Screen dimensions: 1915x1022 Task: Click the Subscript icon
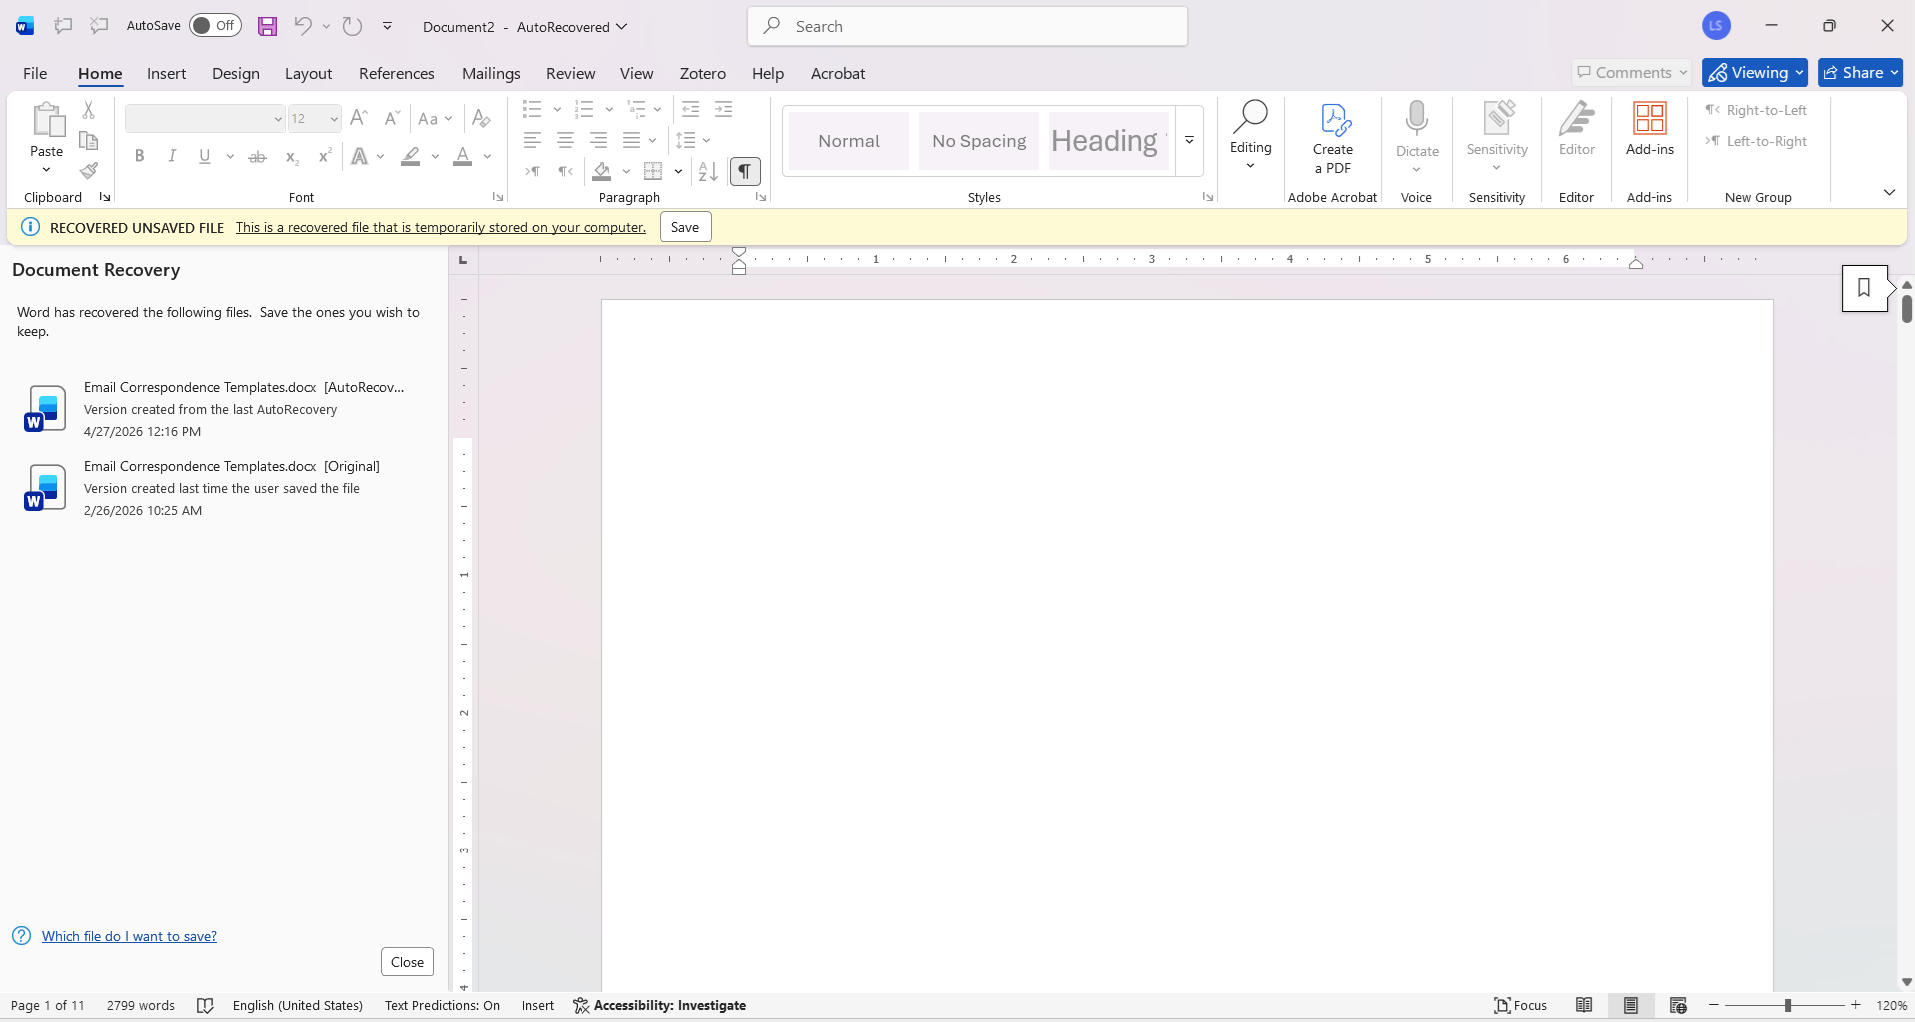(x=291, y=156)
